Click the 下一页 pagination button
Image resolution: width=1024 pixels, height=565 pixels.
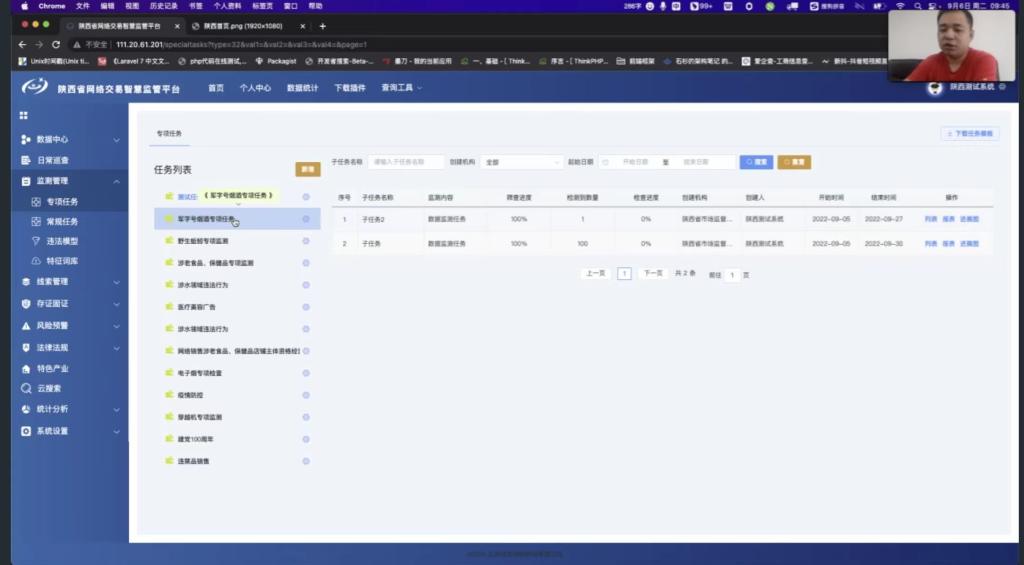pyautogui.click(x=653, y=274)
